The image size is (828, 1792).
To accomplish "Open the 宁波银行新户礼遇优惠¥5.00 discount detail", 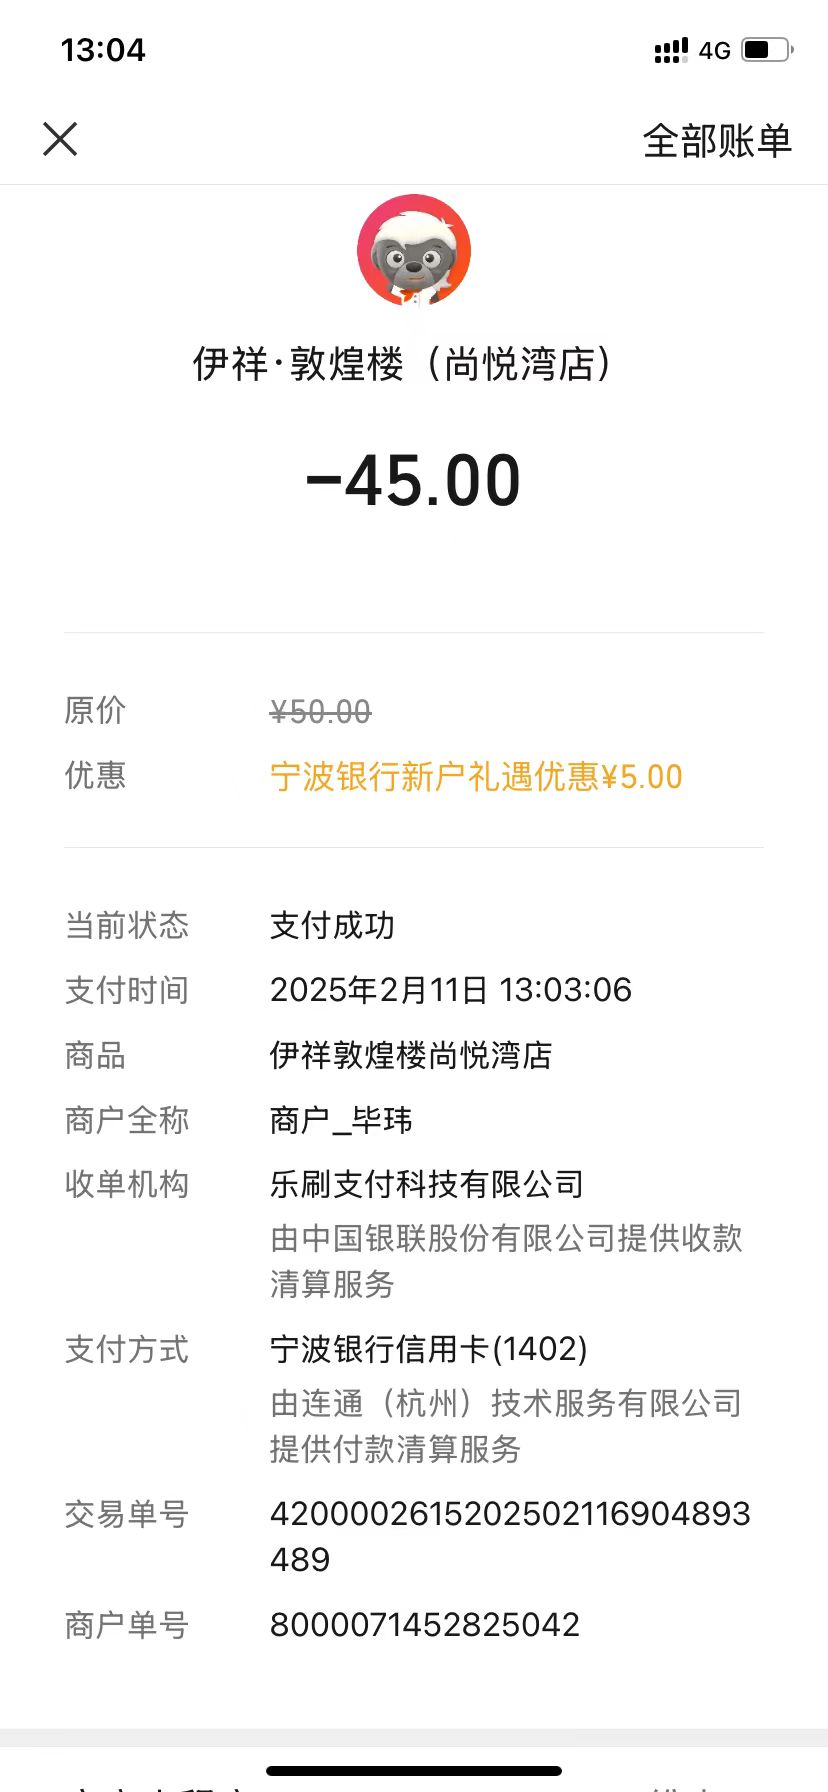I will click(x=476, y=777).
